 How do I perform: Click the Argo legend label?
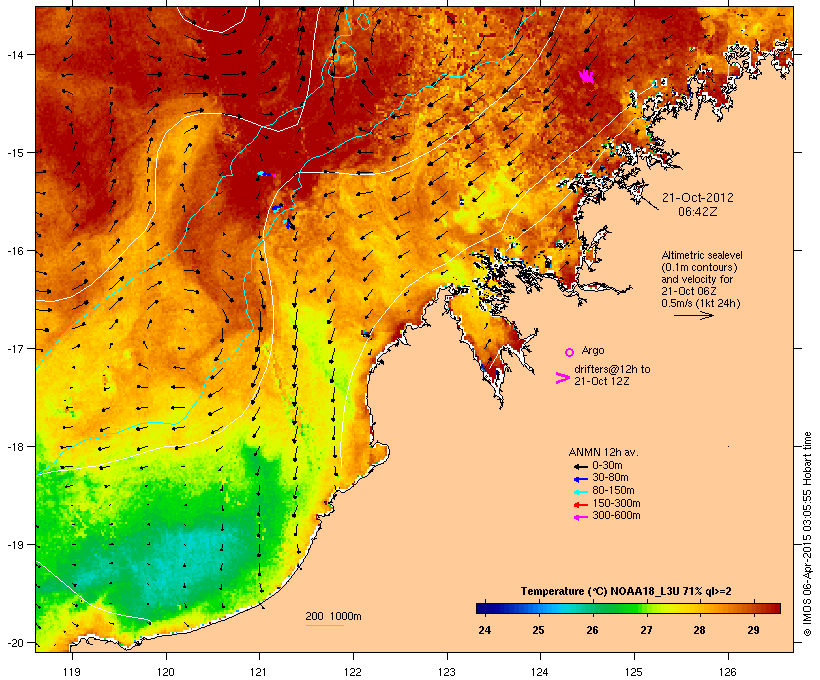tap(593, 350)
